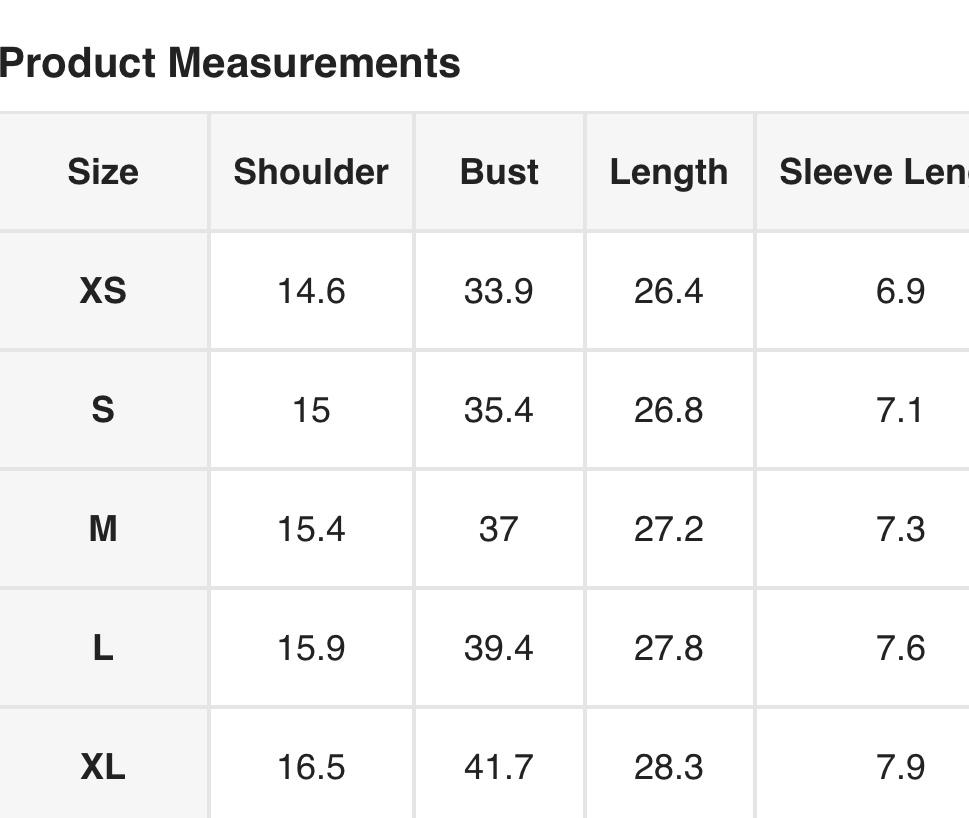This screenshot has width=969, height=818.
Task: Click the Shoulder column header
Action: 311,172
